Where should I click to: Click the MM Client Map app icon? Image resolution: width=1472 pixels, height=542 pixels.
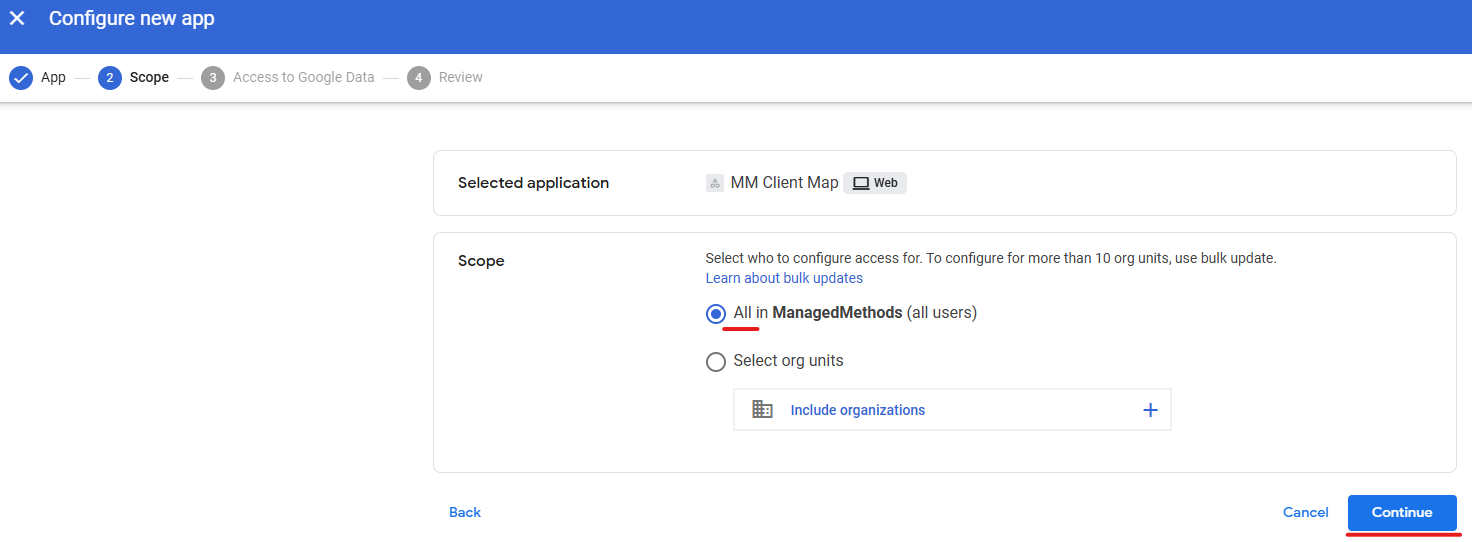click(x=715, y=183)
